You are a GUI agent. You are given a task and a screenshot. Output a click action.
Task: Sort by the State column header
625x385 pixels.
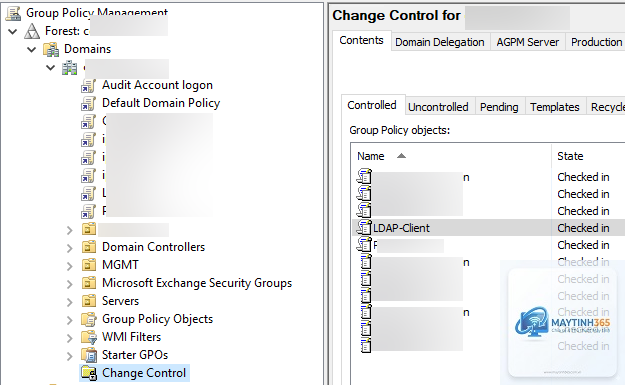pyautogui.click(x=588, y=156)
